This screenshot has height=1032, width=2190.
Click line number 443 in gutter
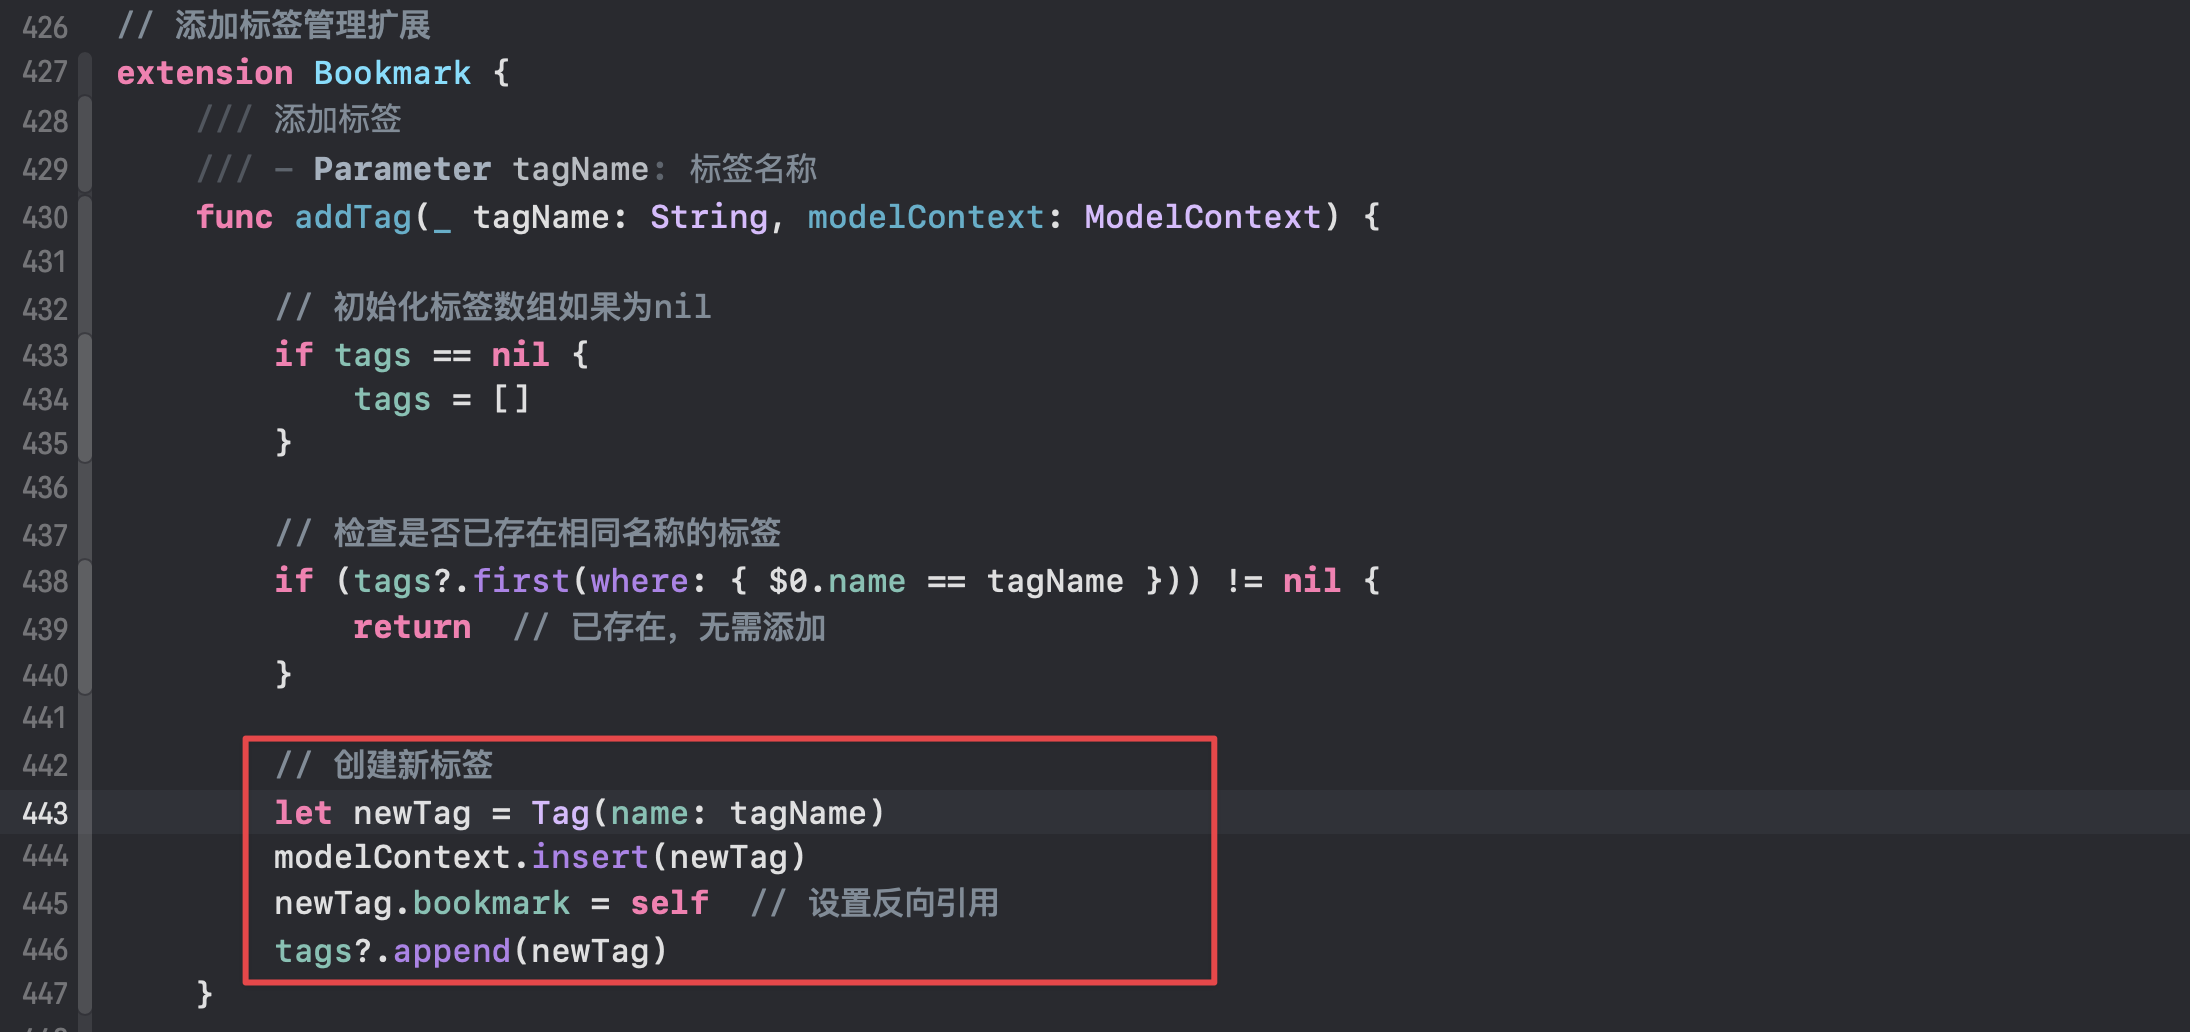pyautogui.click(x=45, y=813)
